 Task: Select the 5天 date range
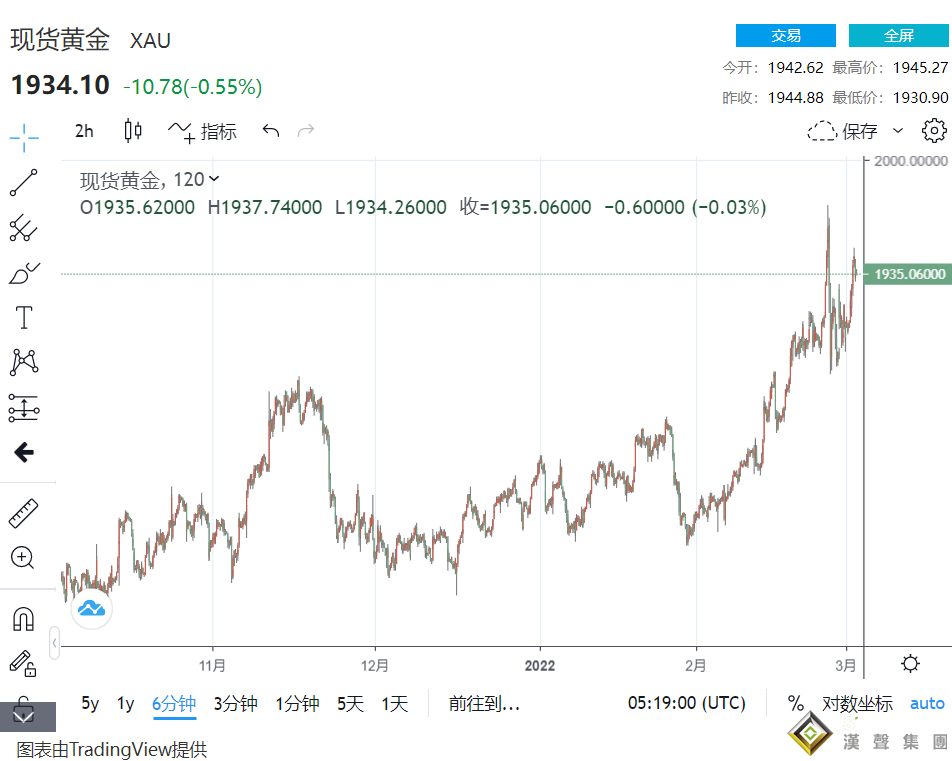[x=350, y=703]
